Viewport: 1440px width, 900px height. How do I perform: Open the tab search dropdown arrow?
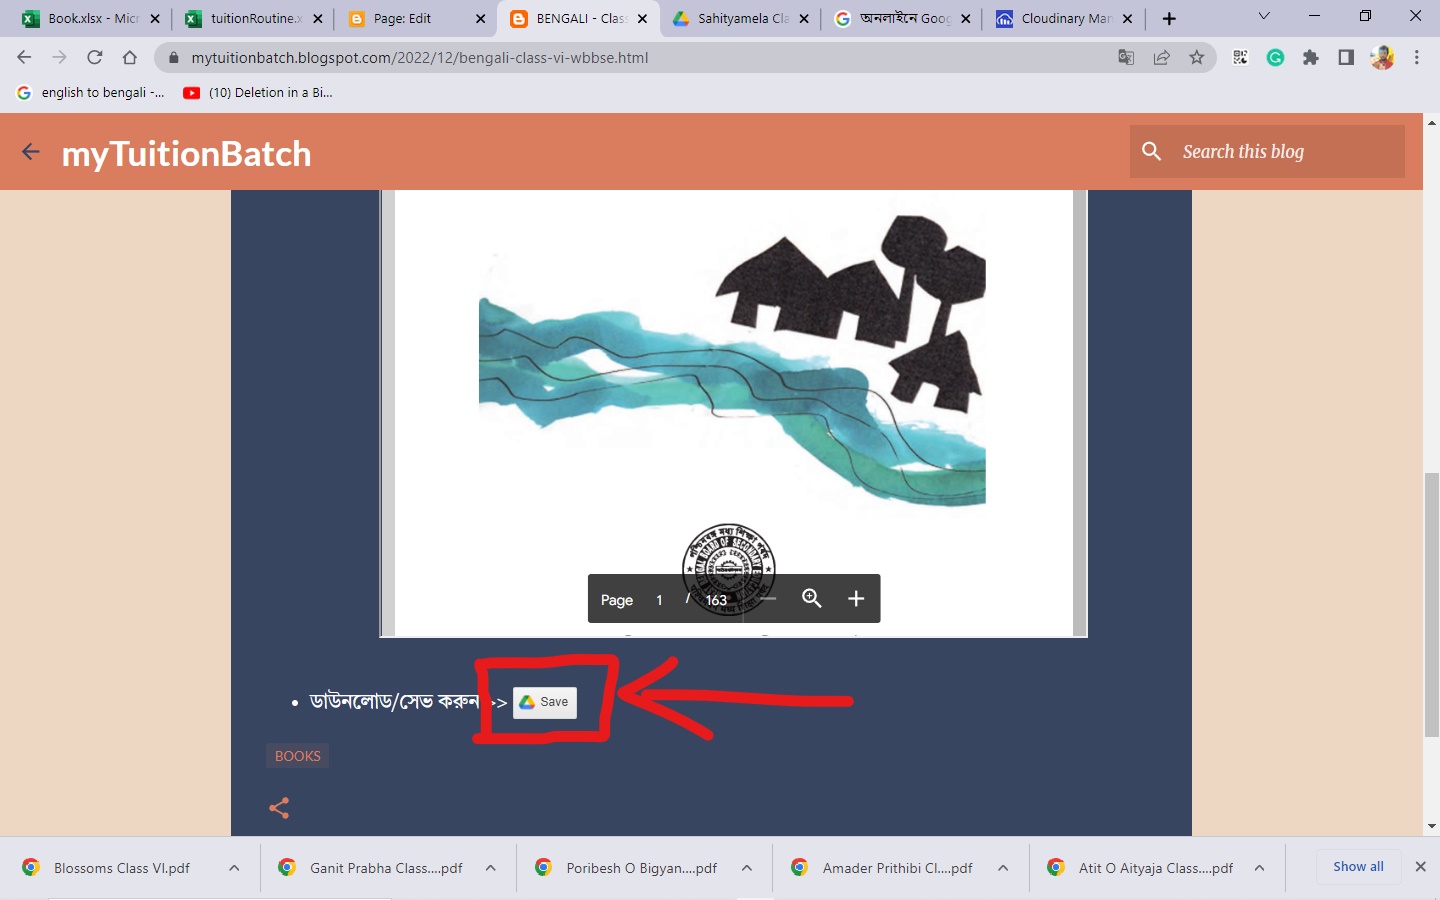(1264, 16)
